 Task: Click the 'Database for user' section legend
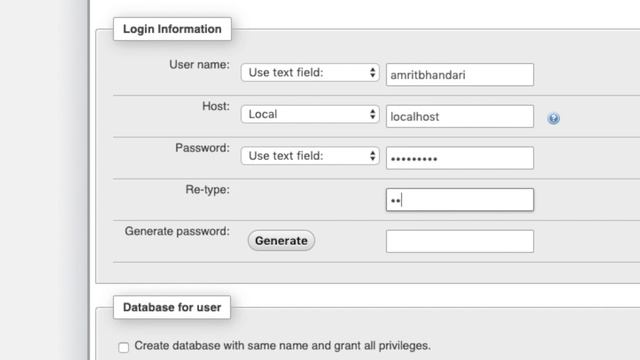[x=172, y=307]
